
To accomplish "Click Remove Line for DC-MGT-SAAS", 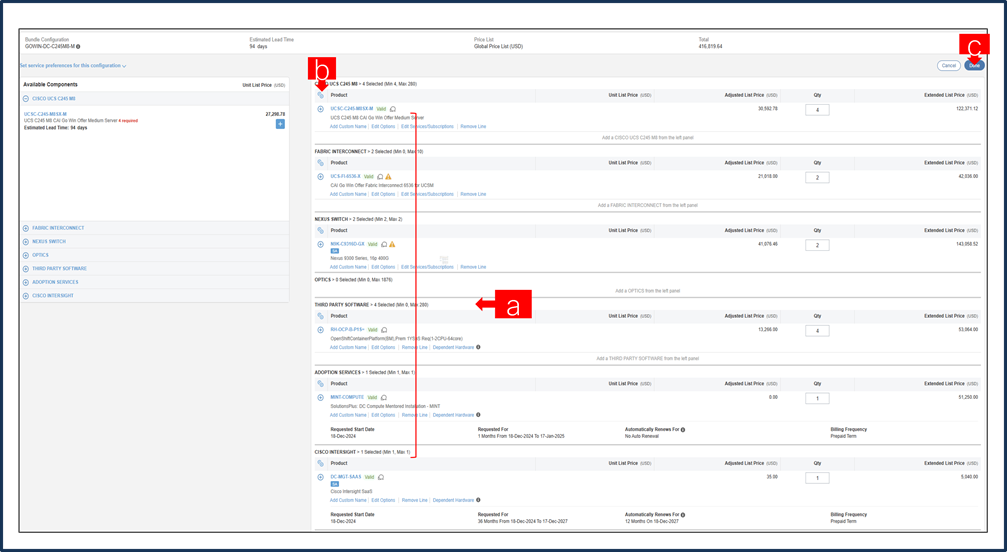I will tap(414, 500).
